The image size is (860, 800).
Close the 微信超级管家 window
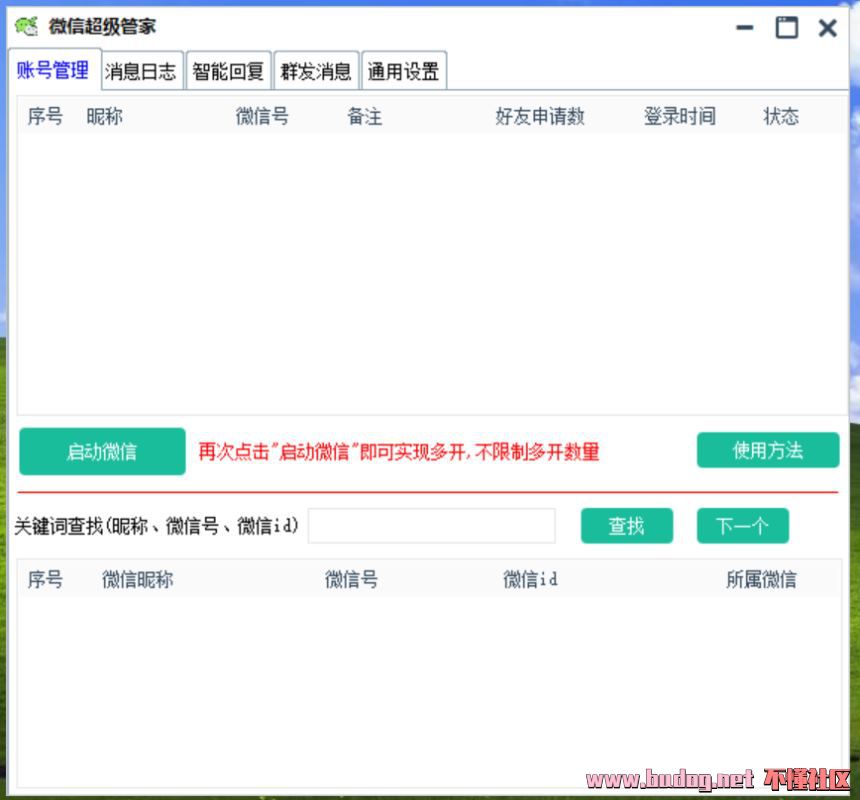tap(827, 28)
